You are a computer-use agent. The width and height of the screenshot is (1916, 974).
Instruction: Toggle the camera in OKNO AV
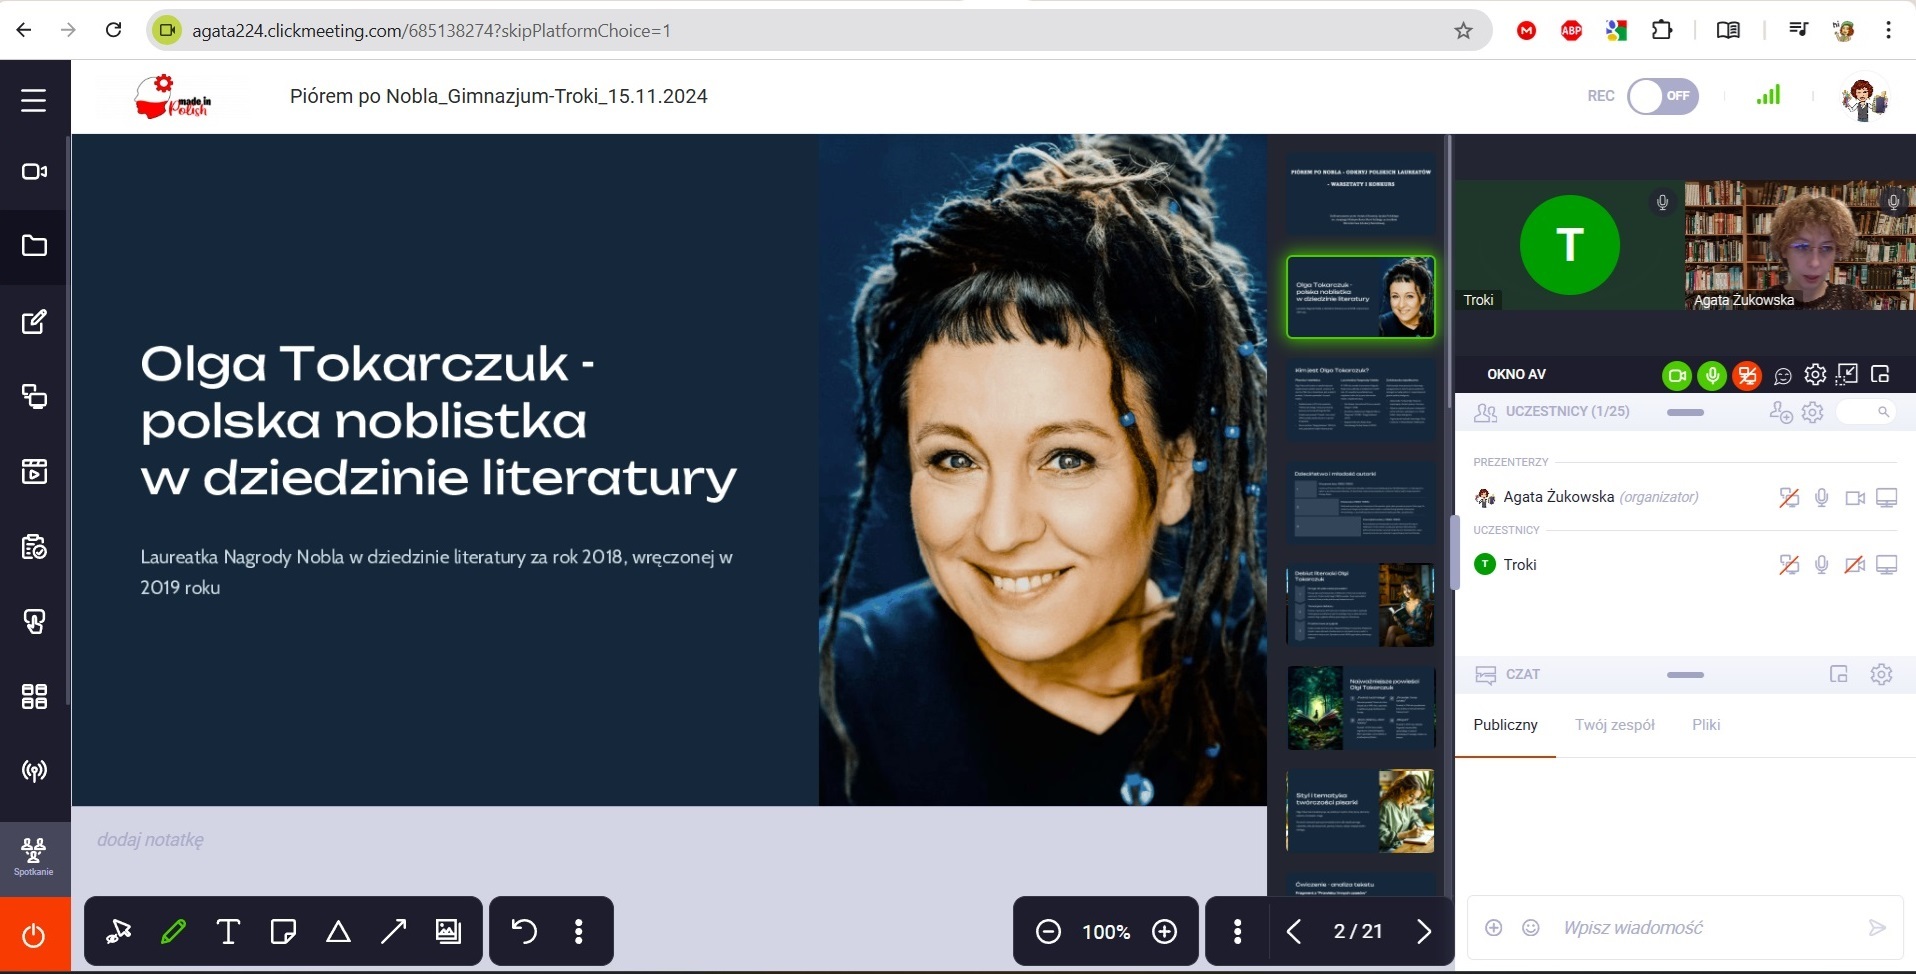point(1677,375)
